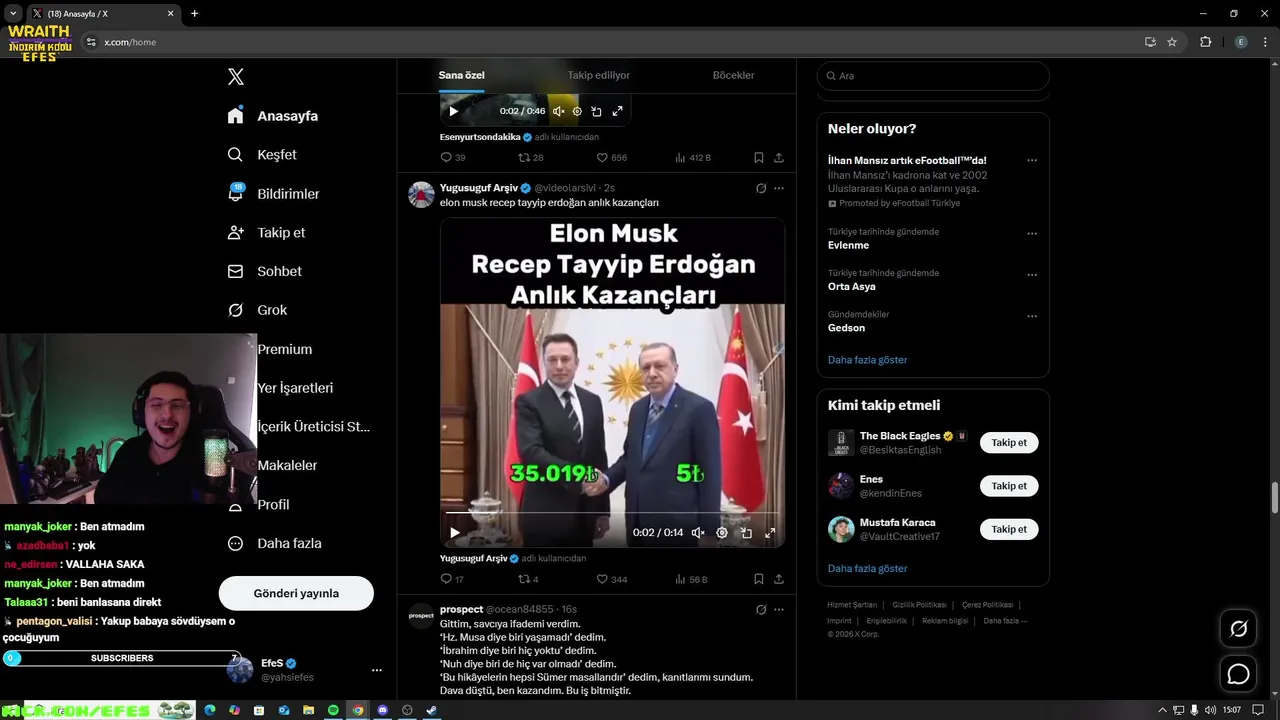Switch to Takip ediliyor tab

[599, 76]
